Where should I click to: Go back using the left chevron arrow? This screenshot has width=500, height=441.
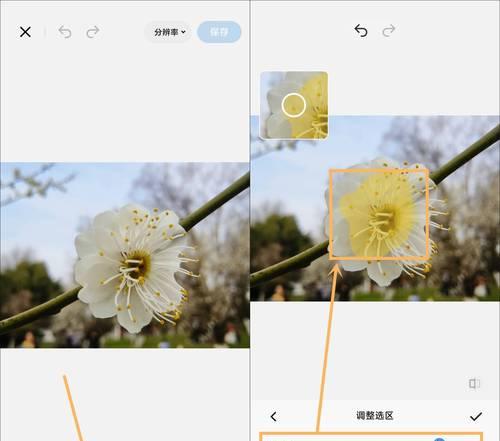click(274, 416)
